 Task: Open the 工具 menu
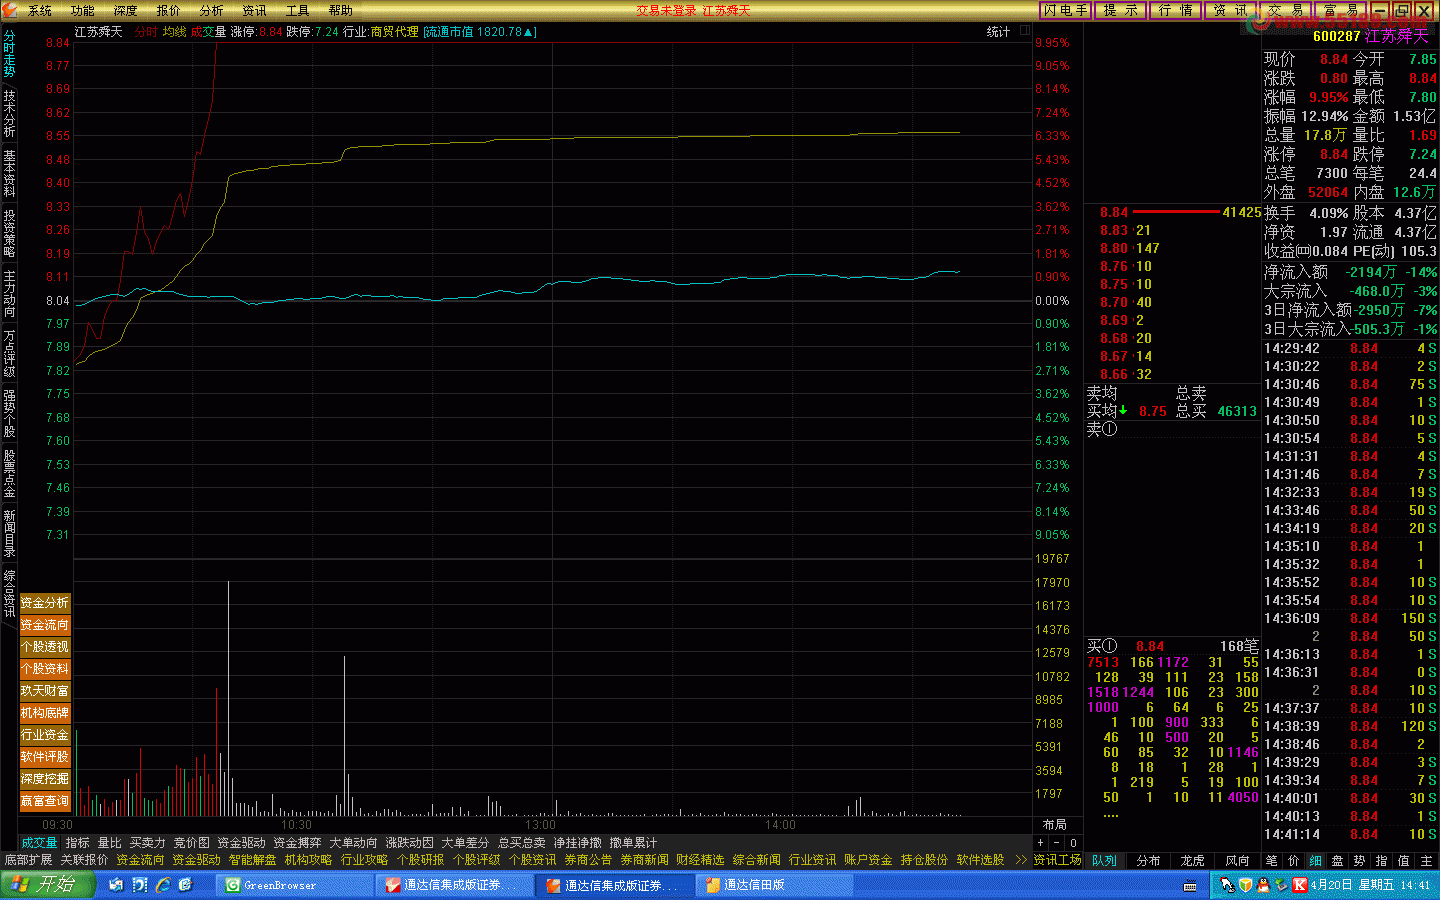298,10
